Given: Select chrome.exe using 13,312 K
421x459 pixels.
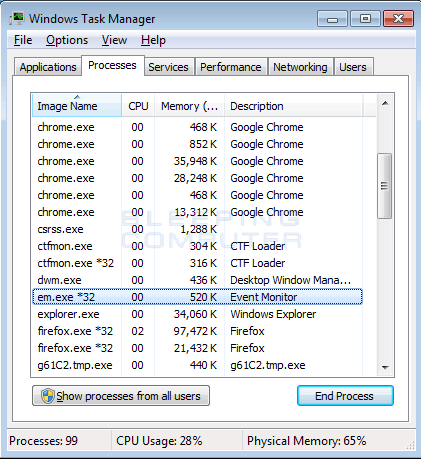Looking at the screenshot, I should [x=197, y=212].
